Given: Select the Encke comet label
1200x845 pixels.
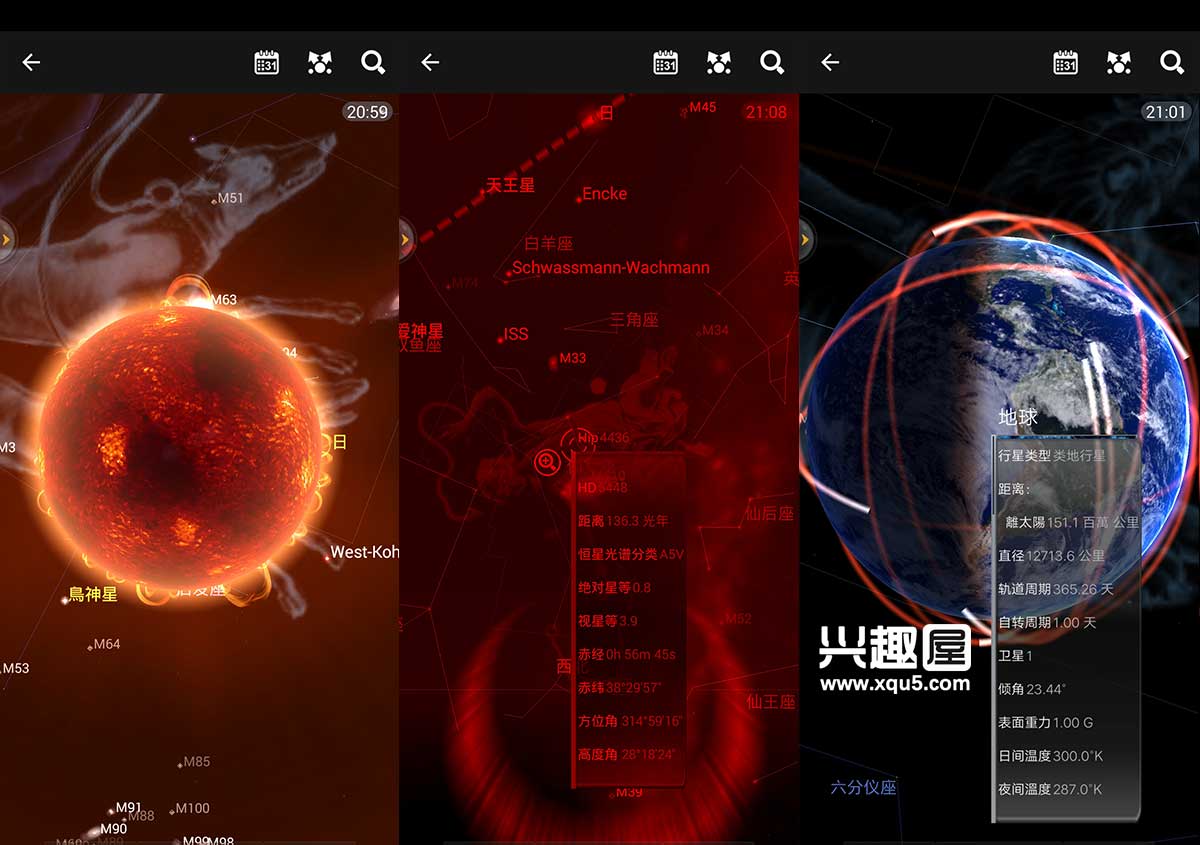Looking at the screenshot, I should tap(605, 194).
